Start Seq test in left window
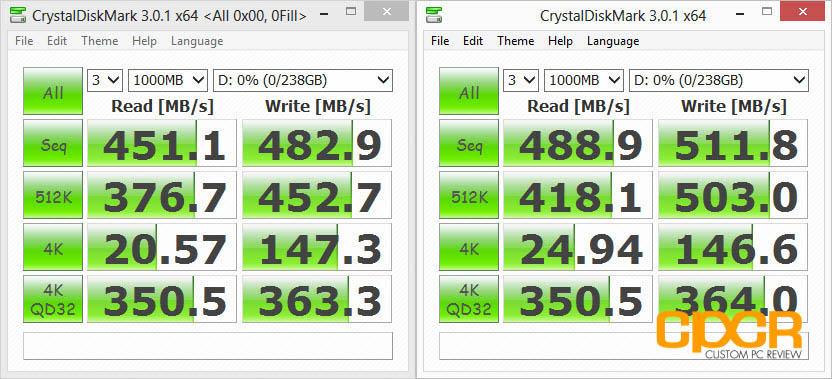The image size is (832, 379). 53,143
